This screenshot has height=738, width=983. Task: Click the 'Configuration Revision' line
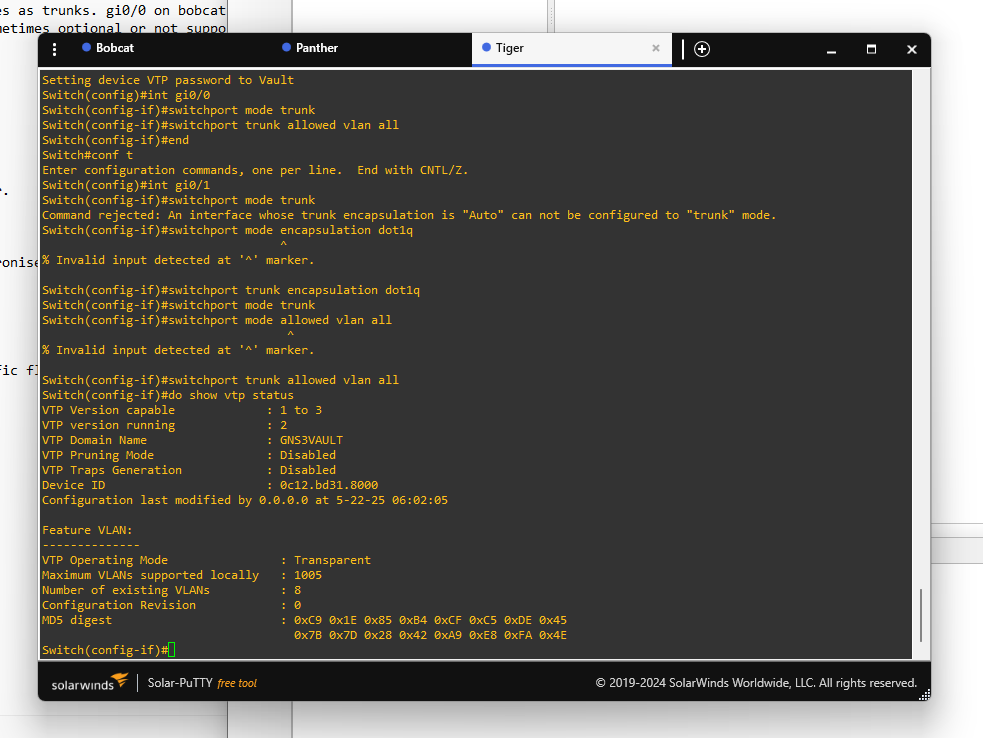171,605
